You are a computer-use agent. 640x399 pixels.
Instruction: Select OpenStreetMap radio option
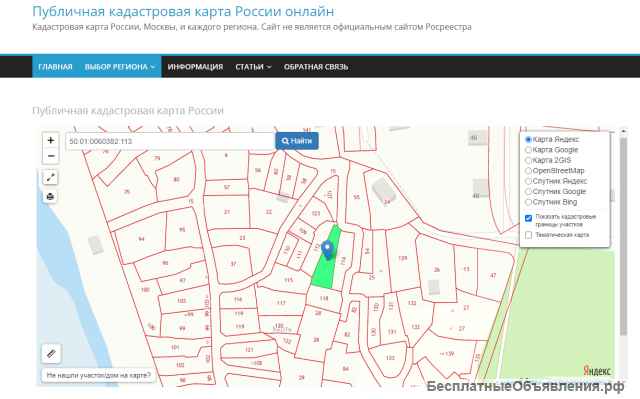coord(528,171)
